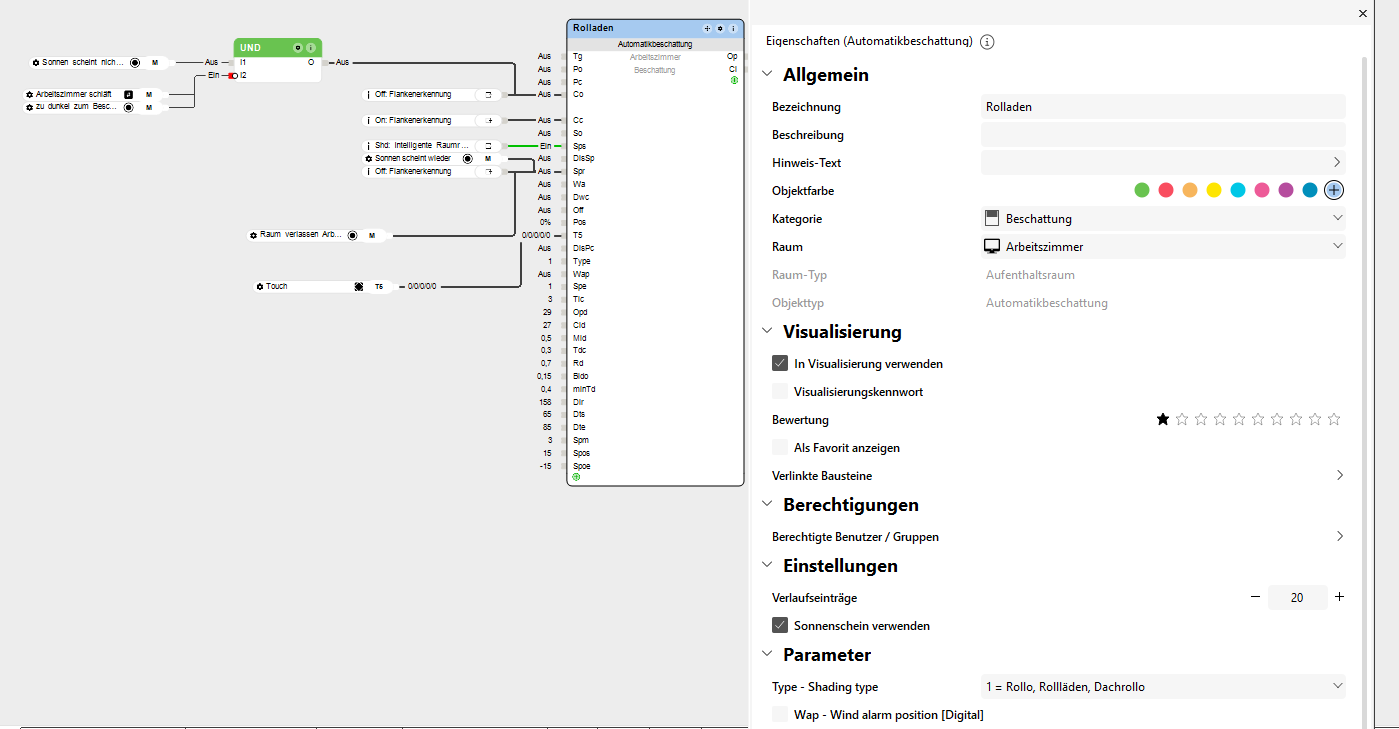Screen dimensions: 1399x729
Task: Click the info icon of the 'On: Flankenerkennung' node
Action: (x=369, y=120)
